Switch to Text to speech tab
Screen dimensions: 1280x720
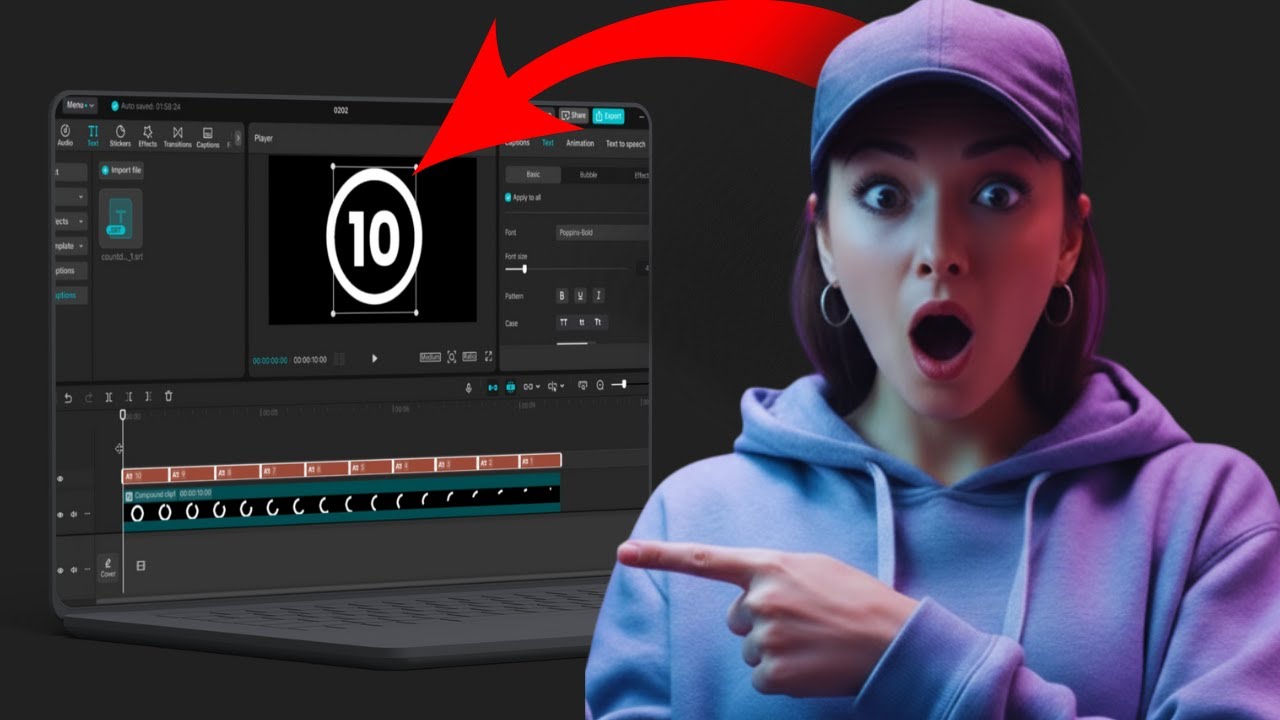coord(626,144)
